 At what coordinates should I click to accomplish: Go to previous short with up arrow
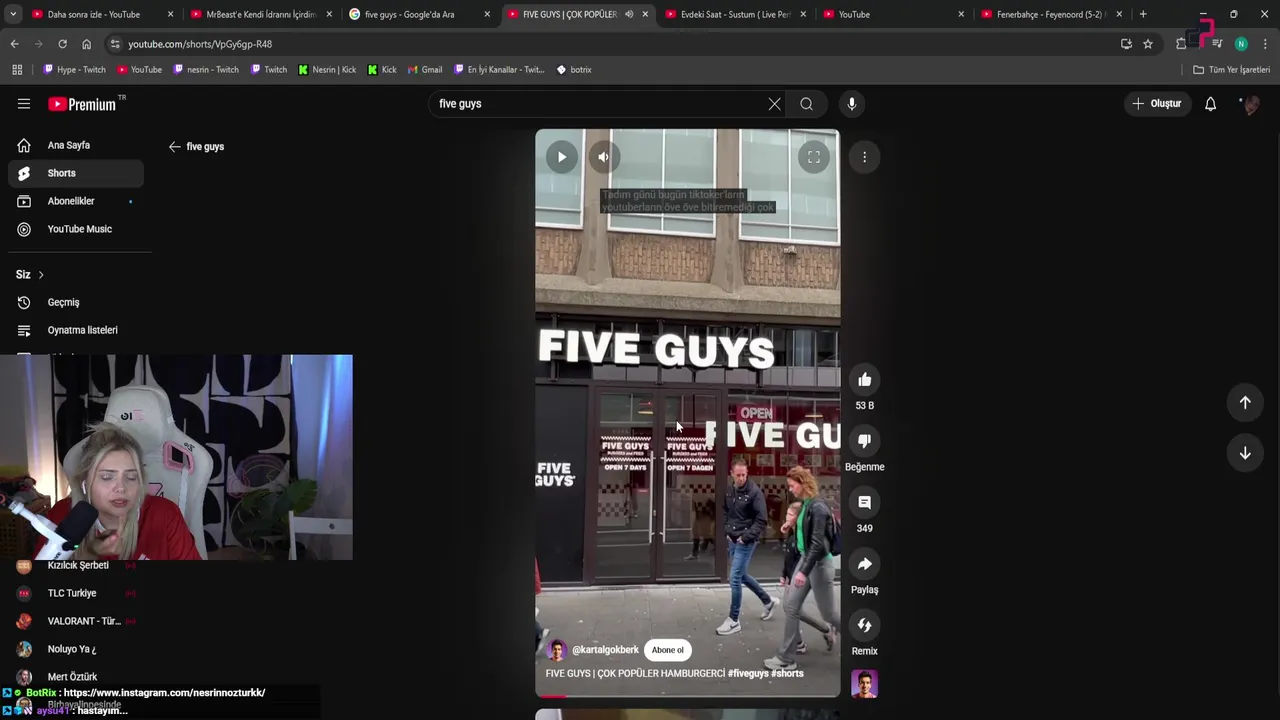coord(1245,402)
